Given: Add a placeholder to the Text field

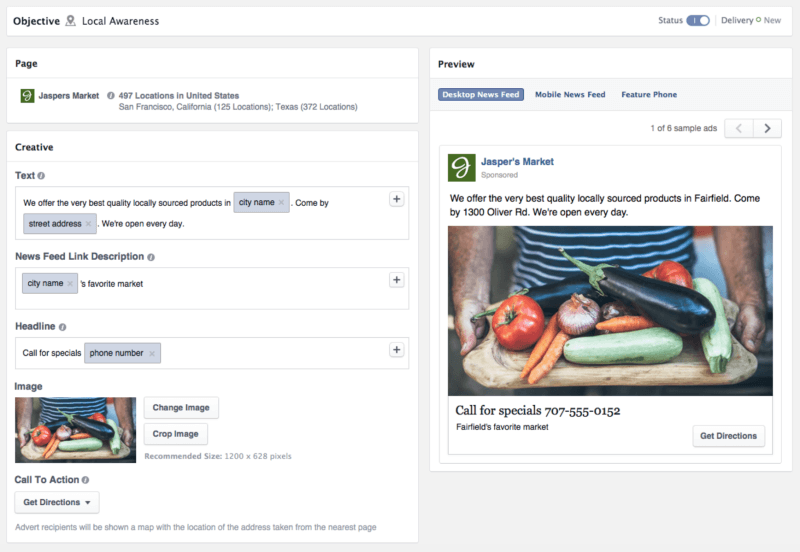Looking at the screenshot, I should 396,199.
